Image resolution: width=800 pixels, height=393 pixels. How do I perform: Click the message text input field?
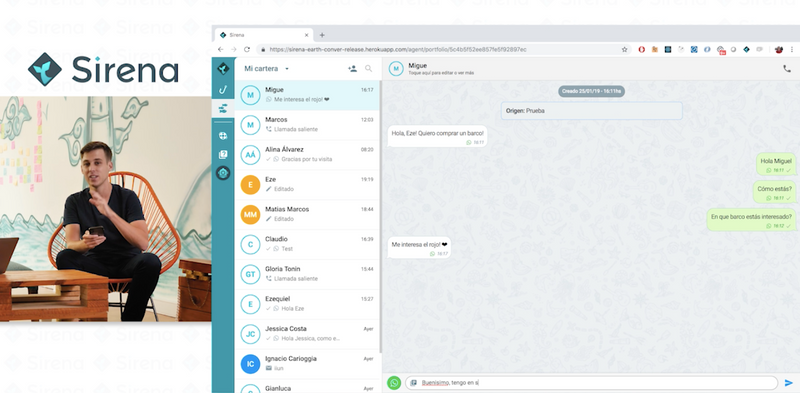pos(591,383)
